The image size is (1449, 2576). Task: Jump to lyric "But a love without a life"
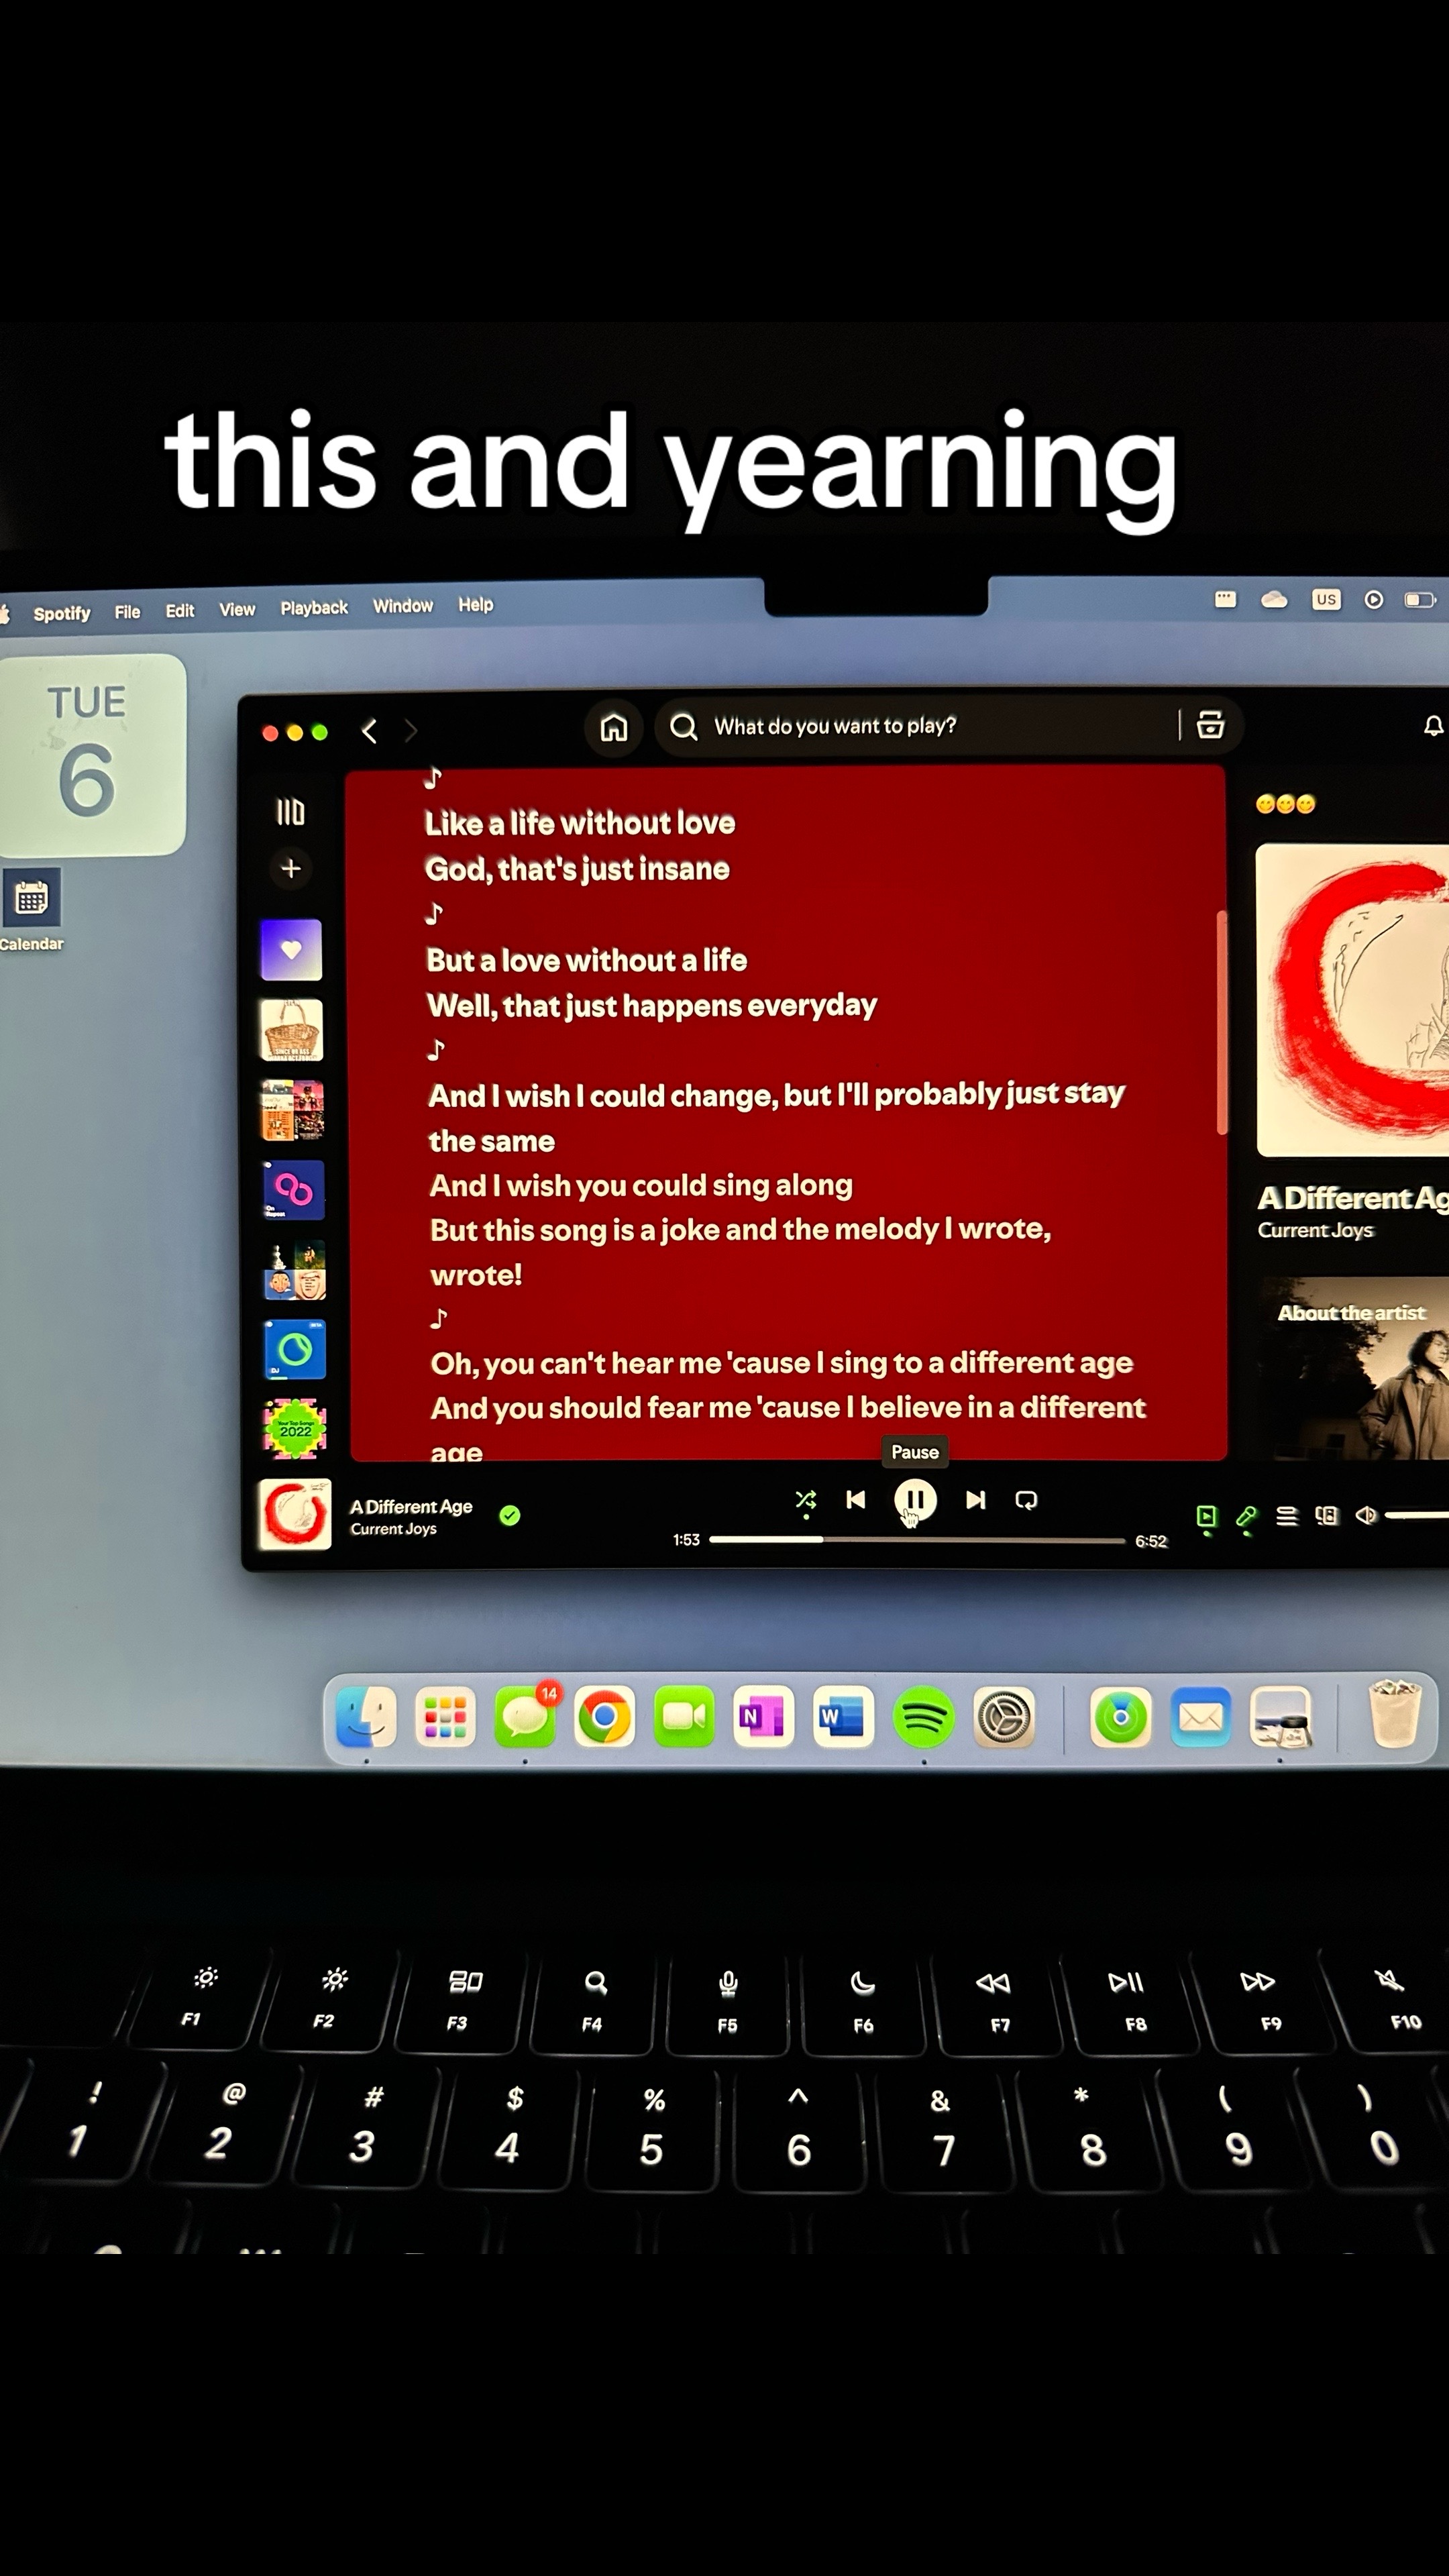(587, 960)
